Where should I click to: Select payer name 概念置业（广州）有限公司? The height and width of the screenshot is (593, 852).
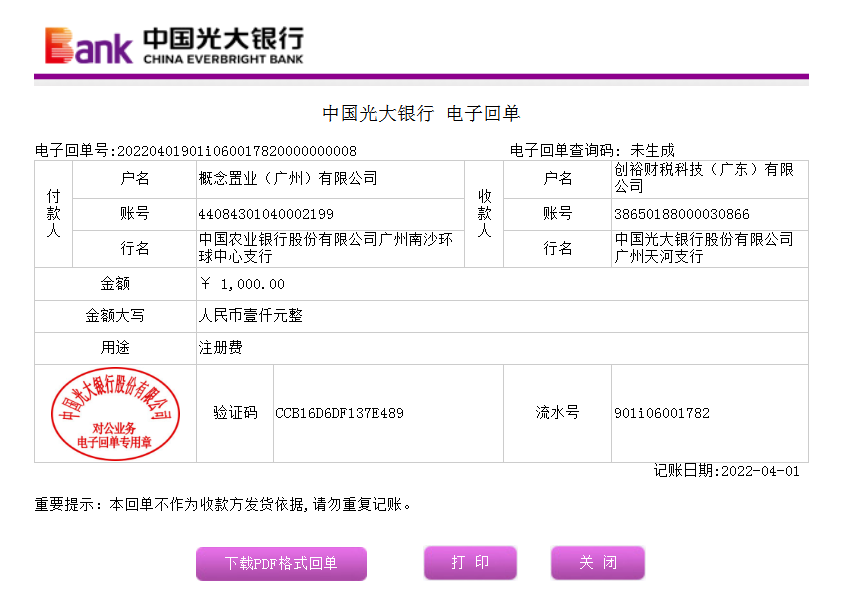[x=288, y=178]
